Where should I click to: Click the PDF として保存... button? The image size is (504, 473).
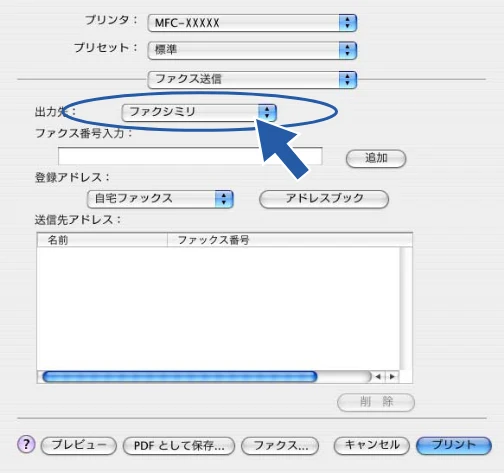(179, 446)
